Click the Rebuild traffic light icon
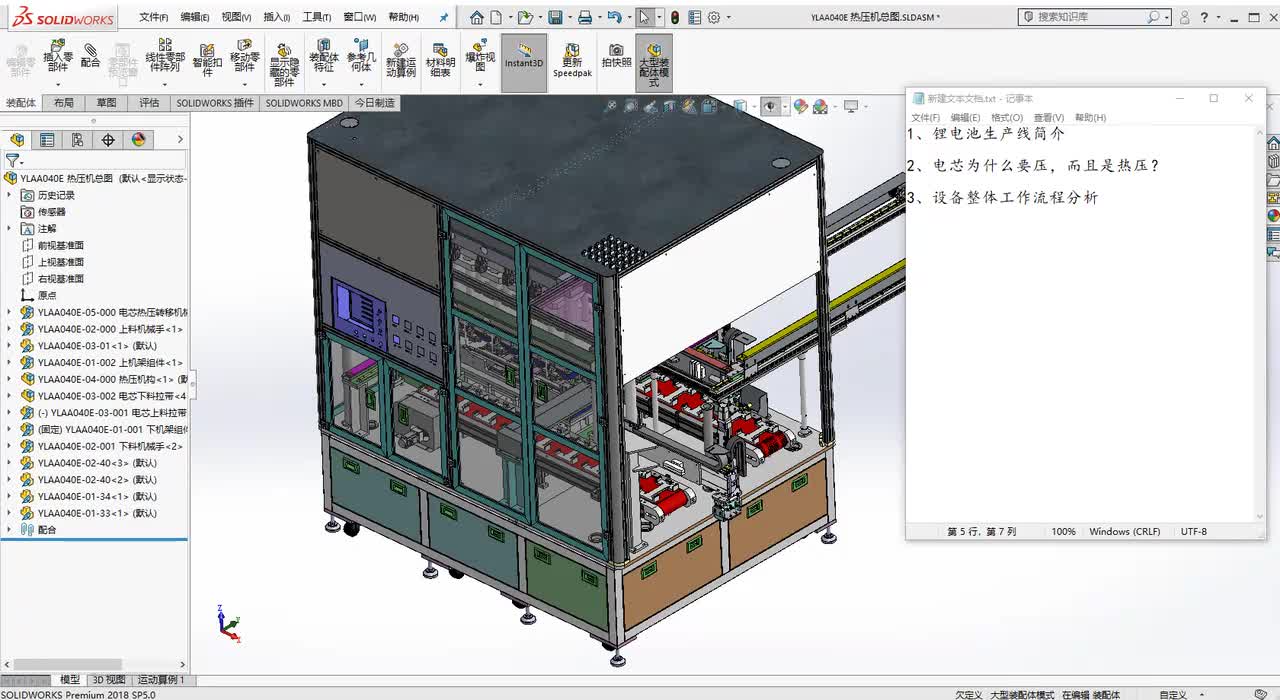 pos(675,17)
